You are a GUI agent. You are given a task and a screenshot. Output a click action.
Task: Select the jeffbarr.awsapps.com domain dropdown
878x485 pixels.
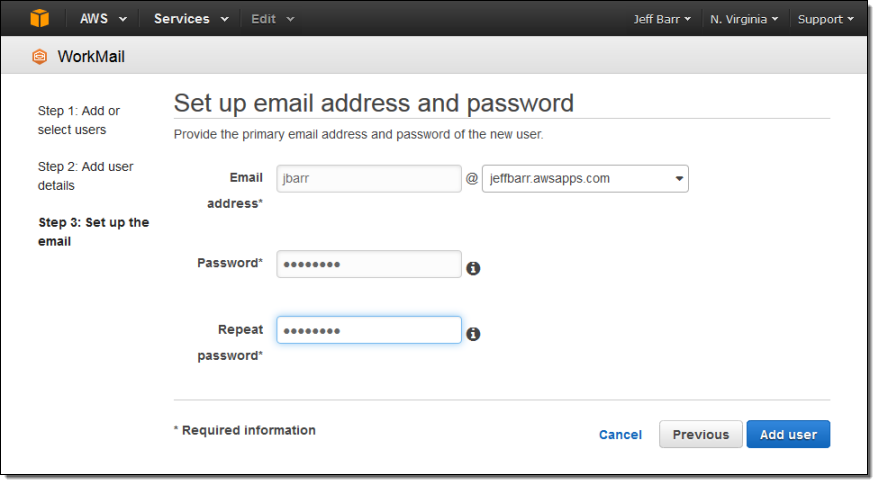pyautogui.click(x=585, y=179)
